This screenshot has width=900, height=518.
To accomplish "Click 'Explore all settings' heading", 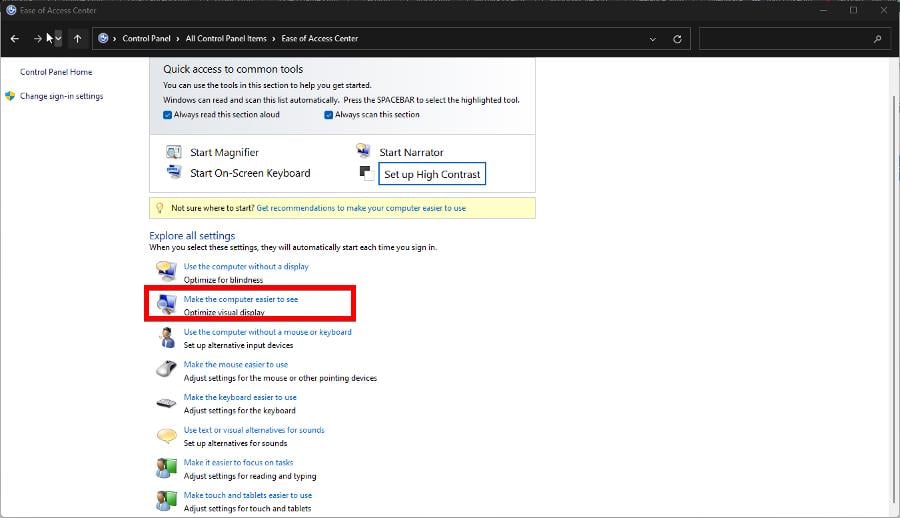I will (x=192, y=235).
